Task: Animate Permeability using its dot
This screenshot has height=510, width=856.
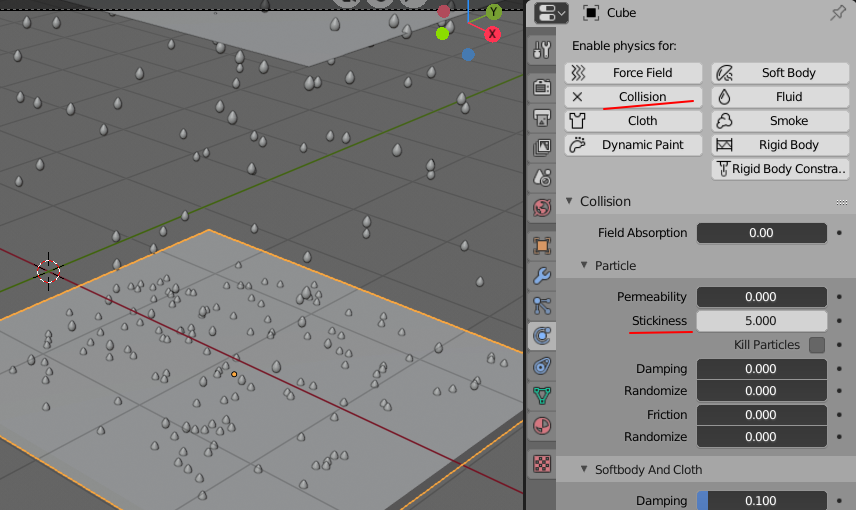Action: 839,296
